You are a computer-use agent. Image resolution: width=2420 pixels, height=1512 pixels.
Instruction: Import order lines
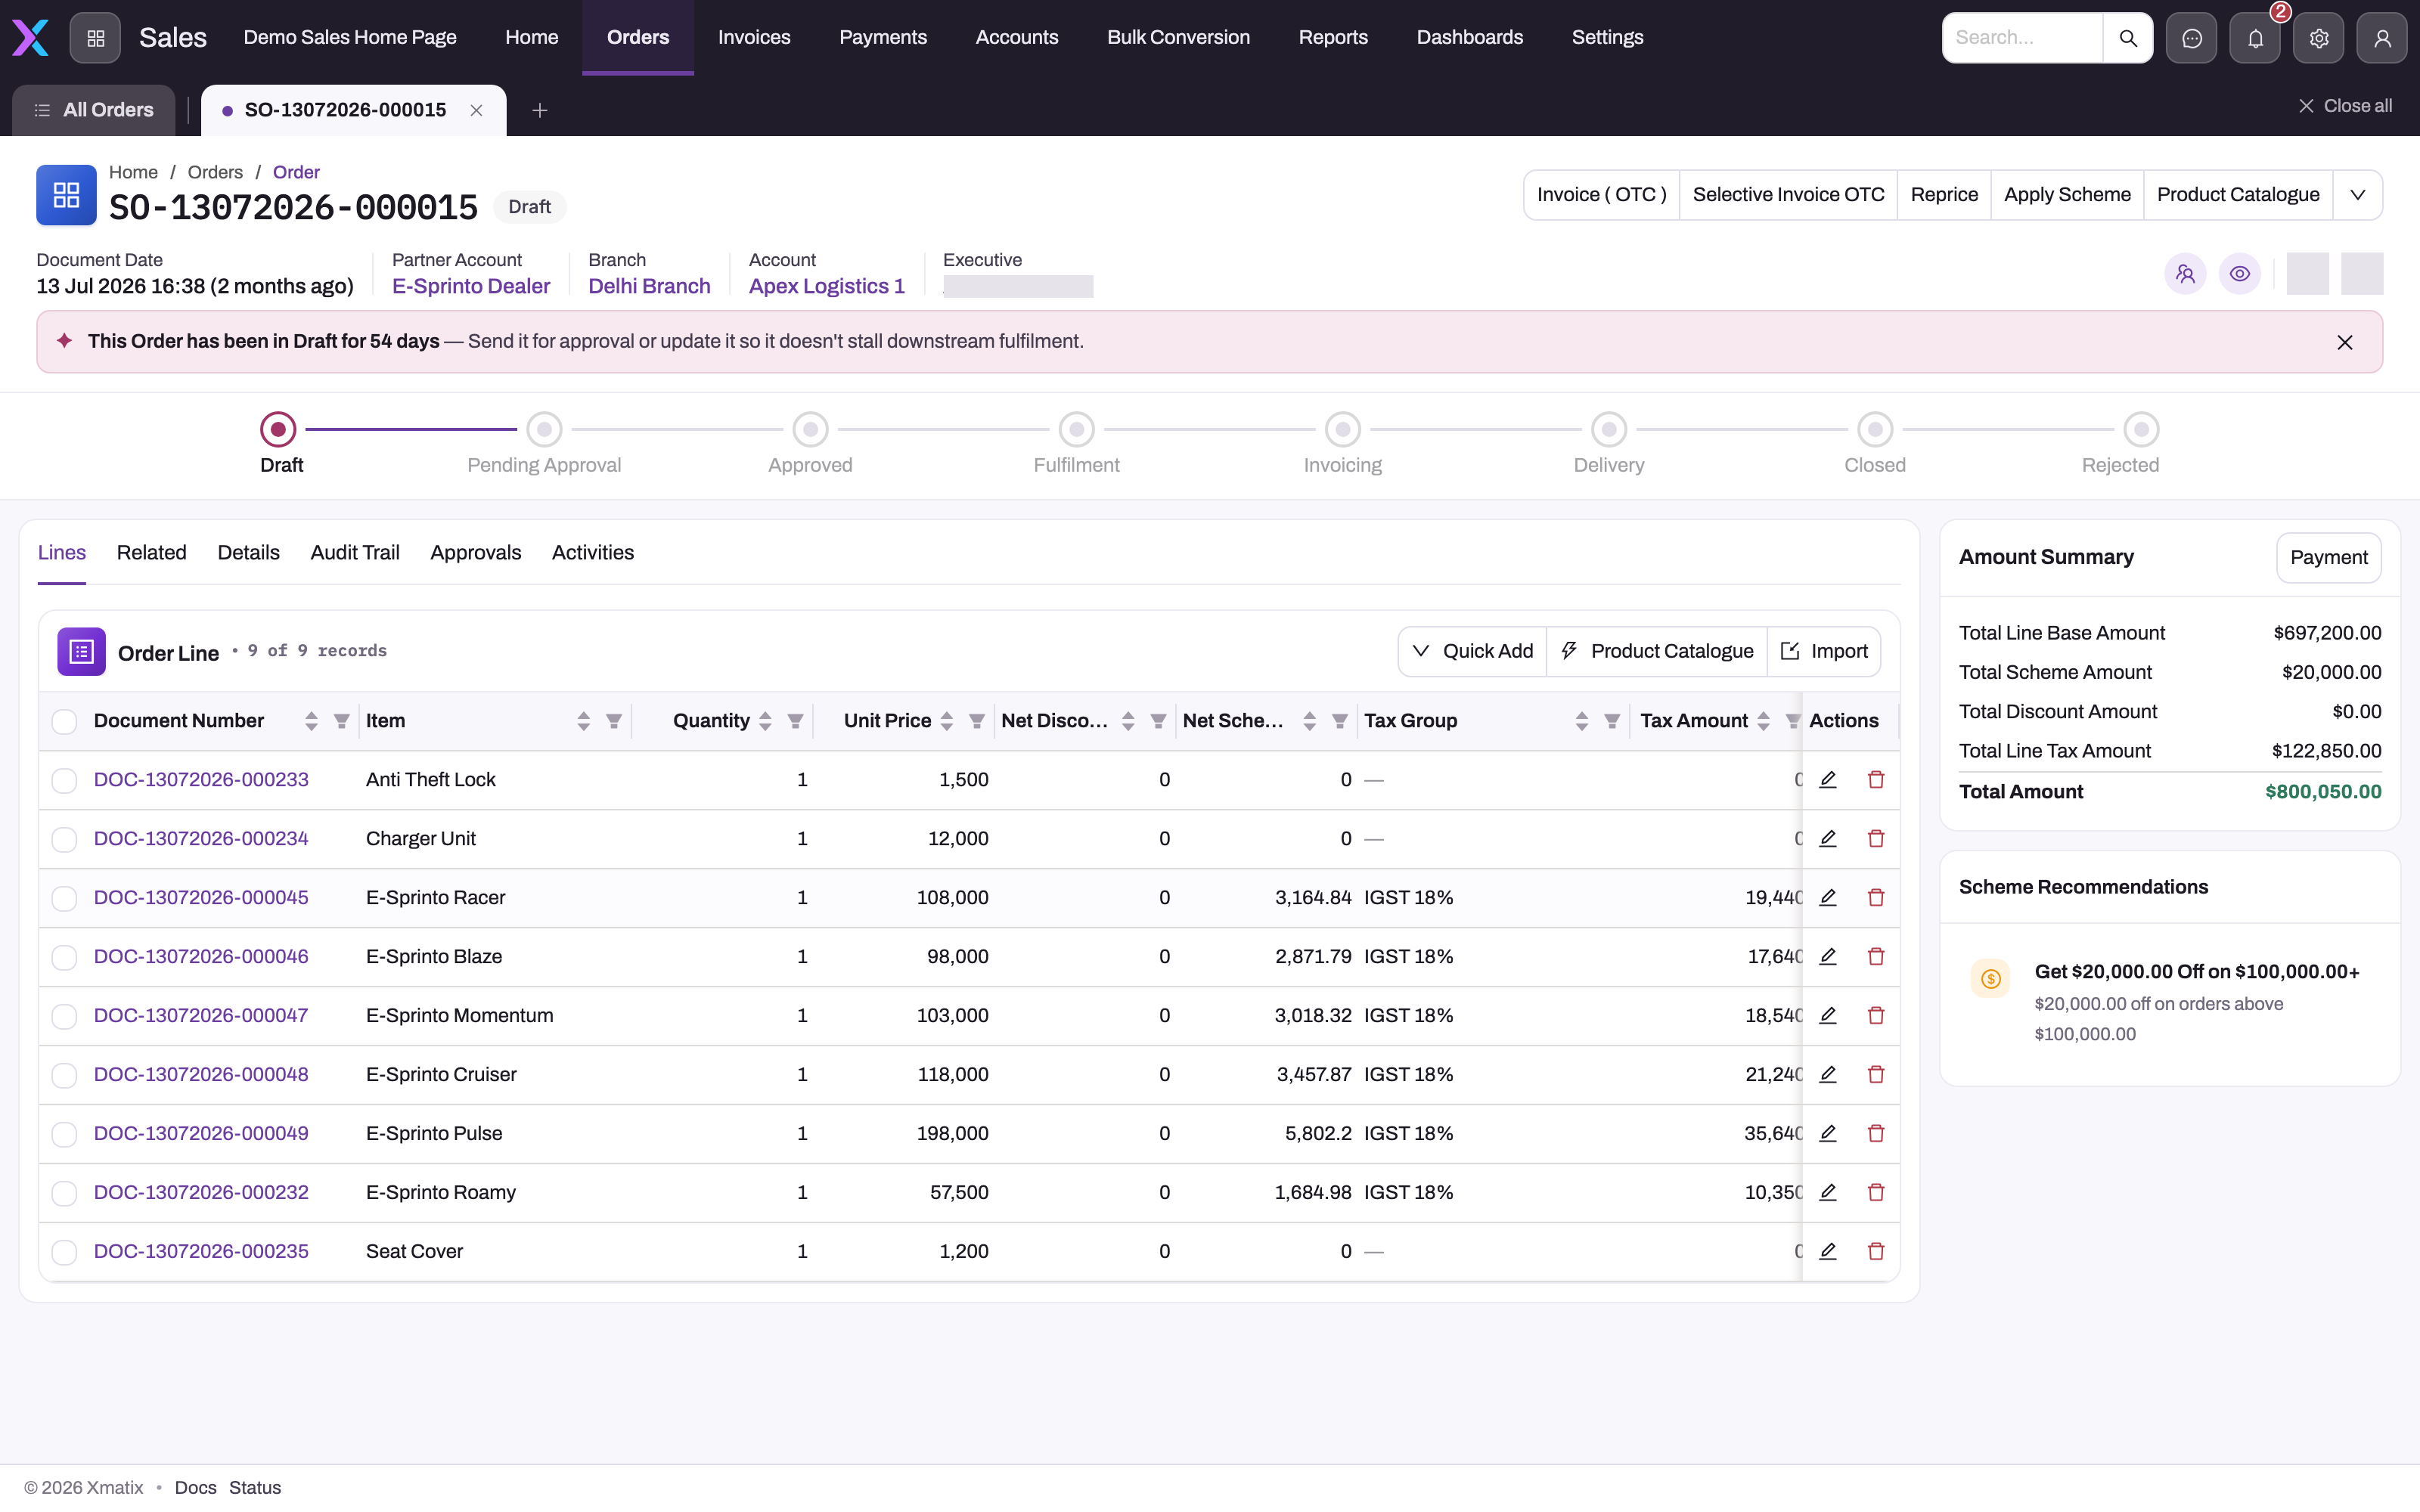(x=1824, y=651)
